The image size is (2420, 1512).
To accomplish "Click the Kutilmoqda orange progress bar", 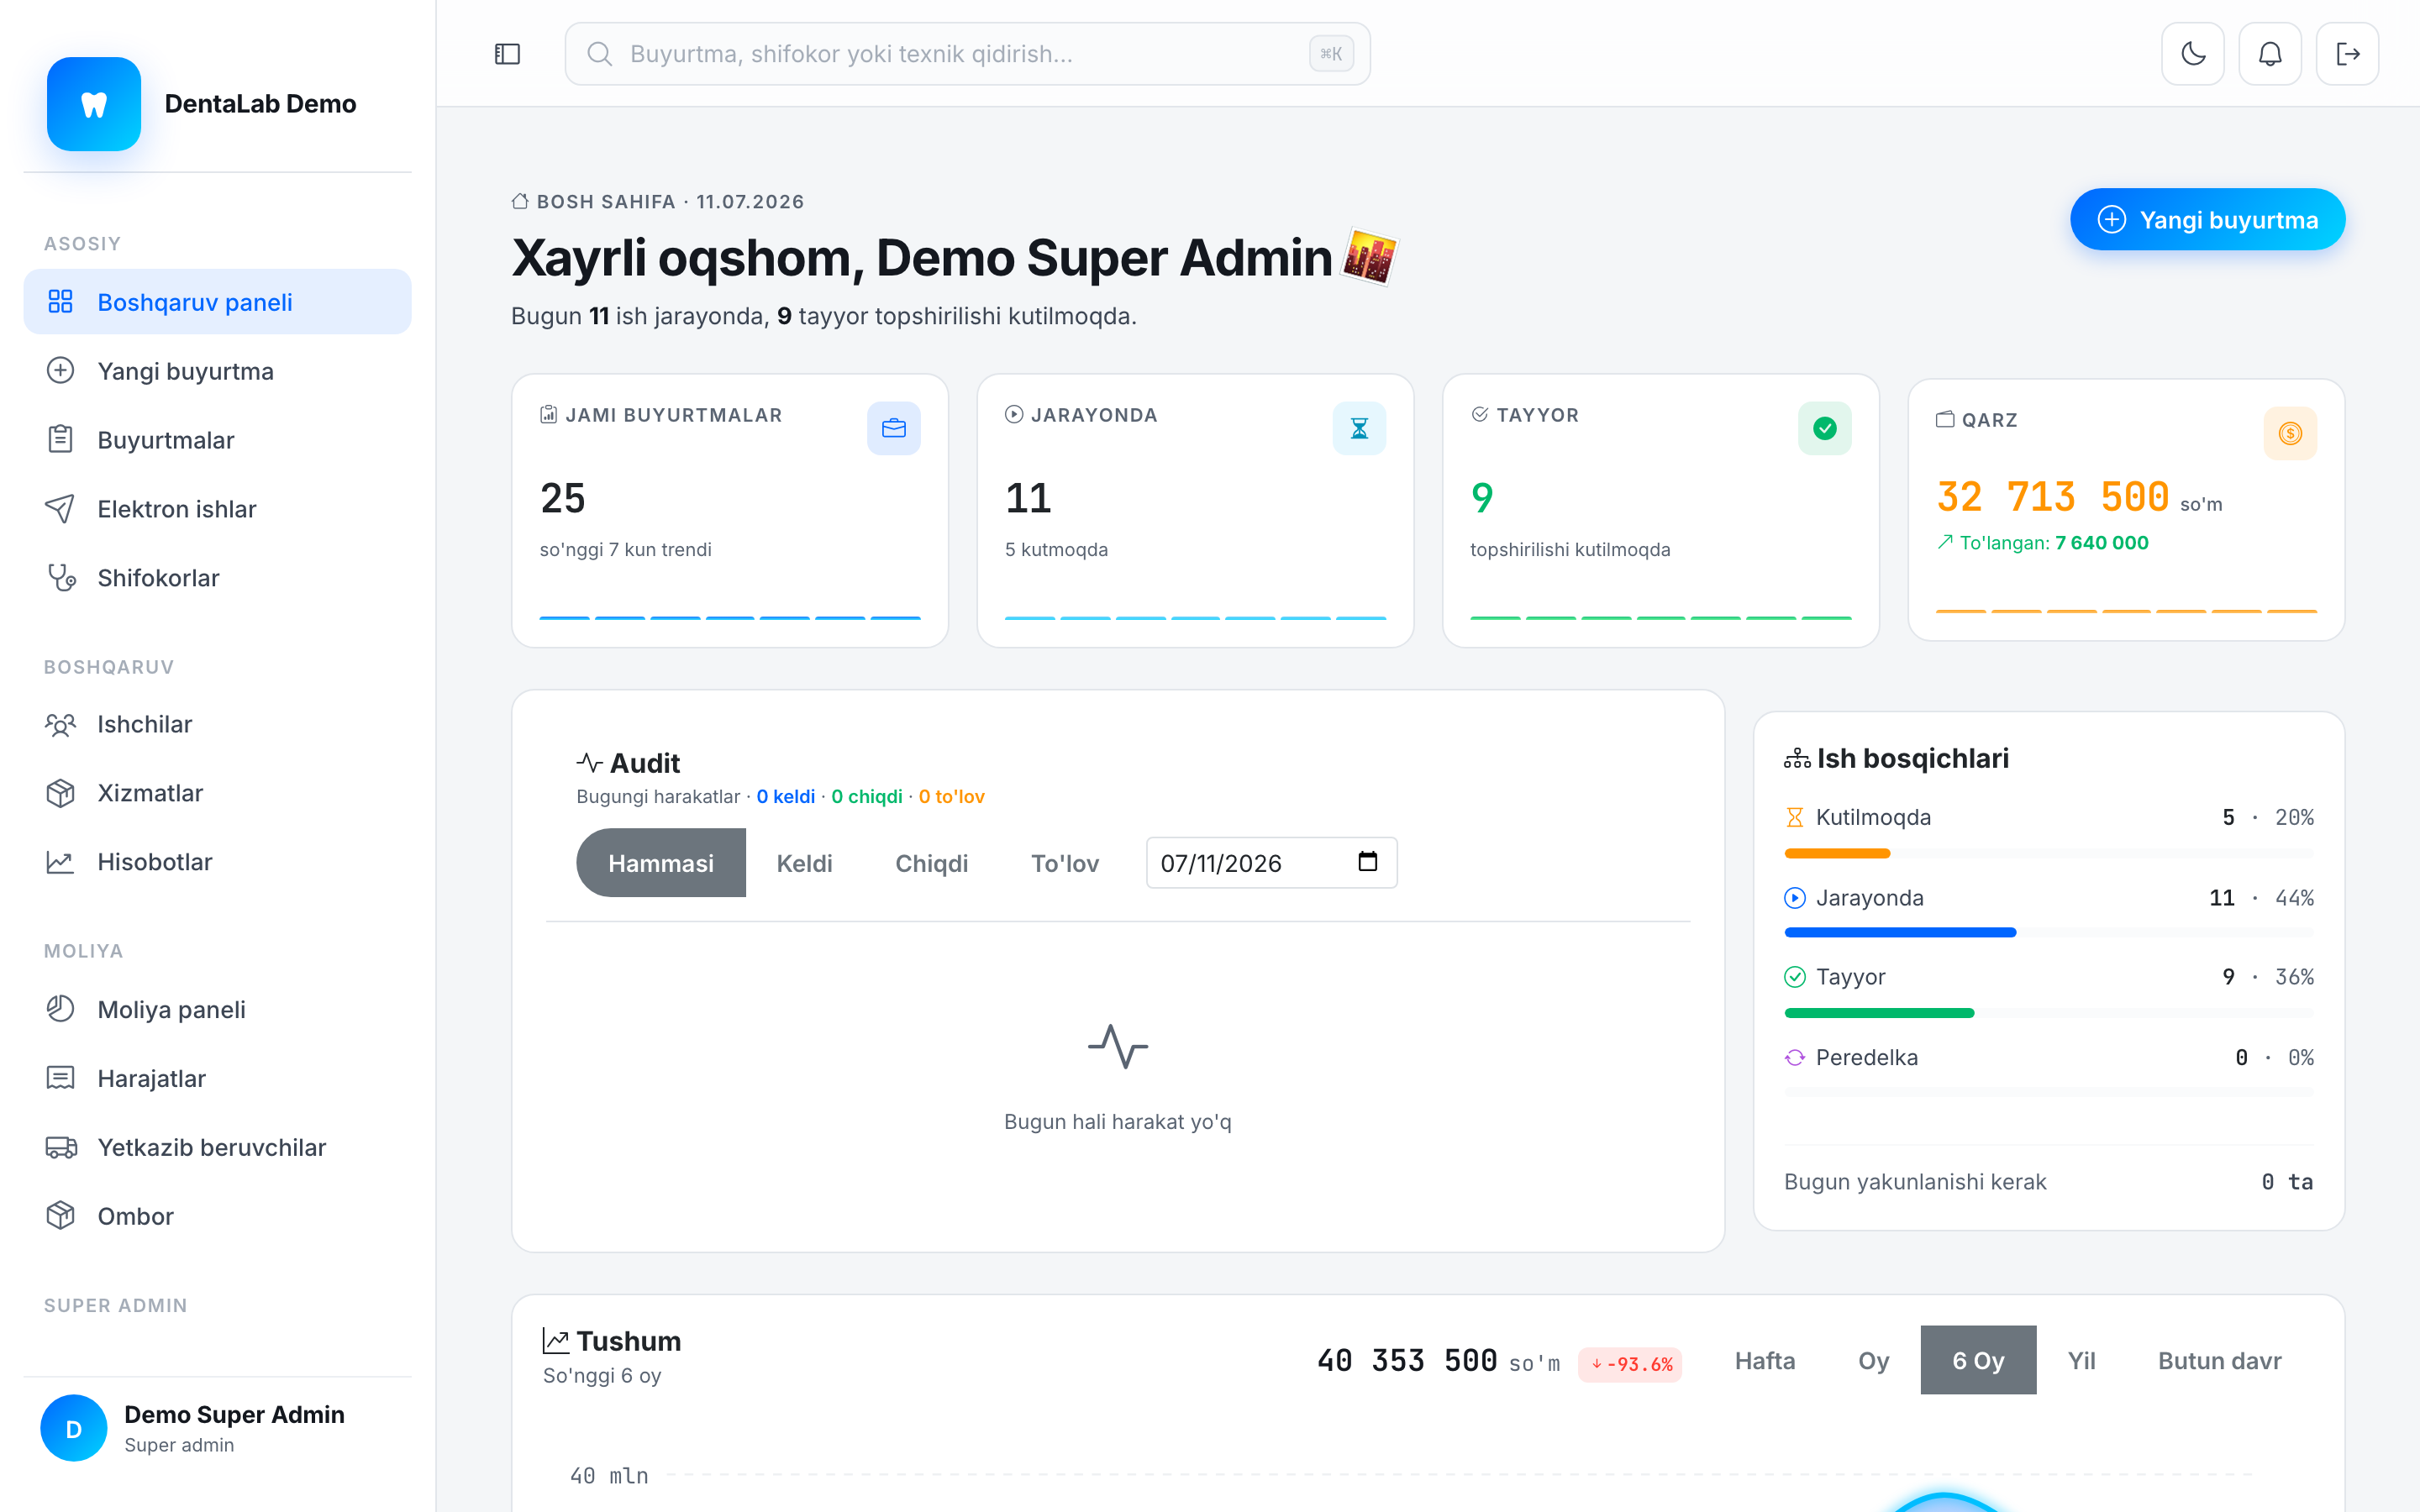I will tap(1837, 853).
